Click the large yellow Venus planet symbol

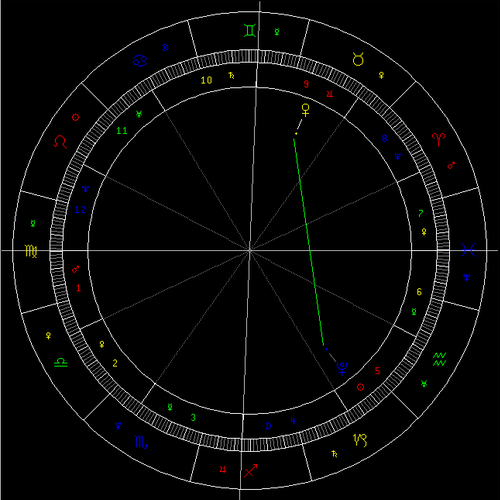pos(305,110)
